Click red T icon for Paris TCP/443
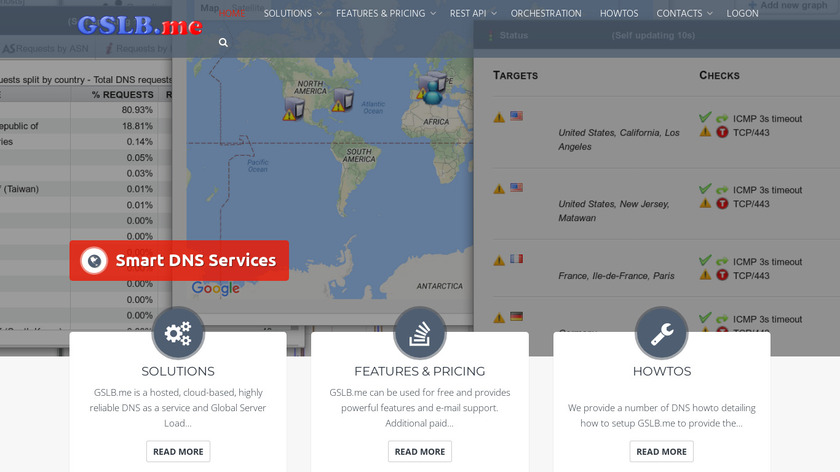The image size is (840, 472). point(722,275)
